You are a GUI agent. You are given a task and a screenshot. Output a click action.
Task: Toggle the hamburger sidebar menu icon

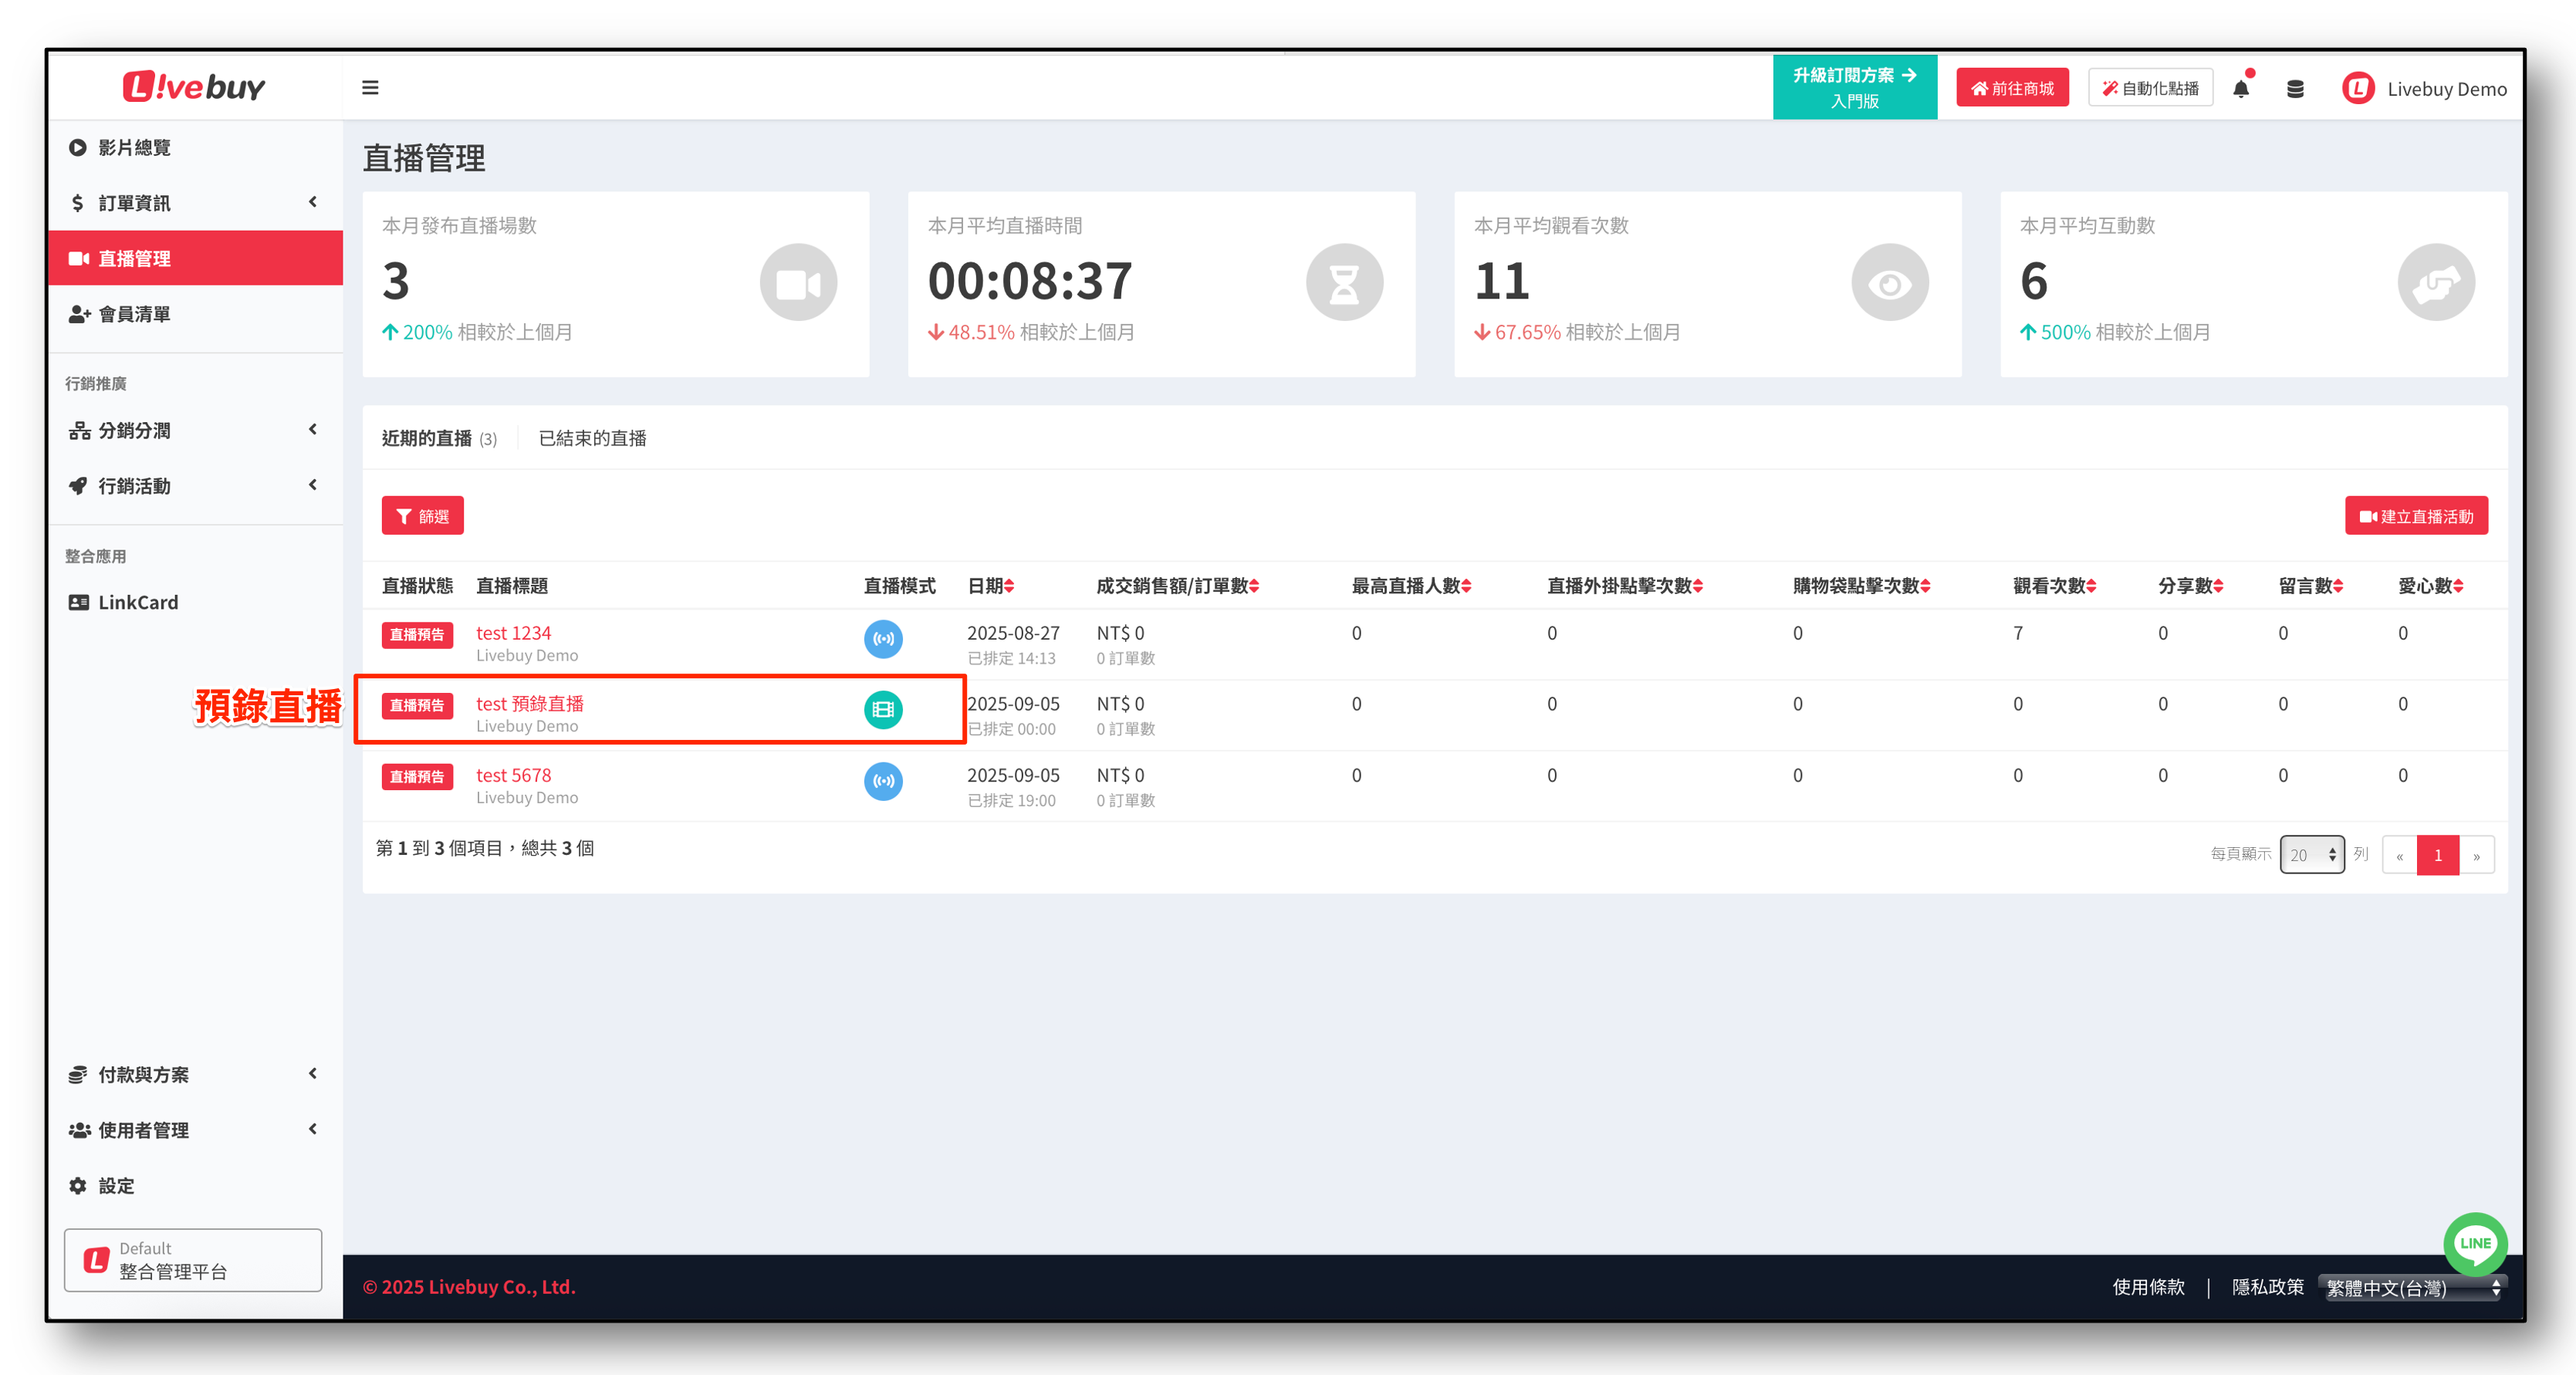pos(370,88)
